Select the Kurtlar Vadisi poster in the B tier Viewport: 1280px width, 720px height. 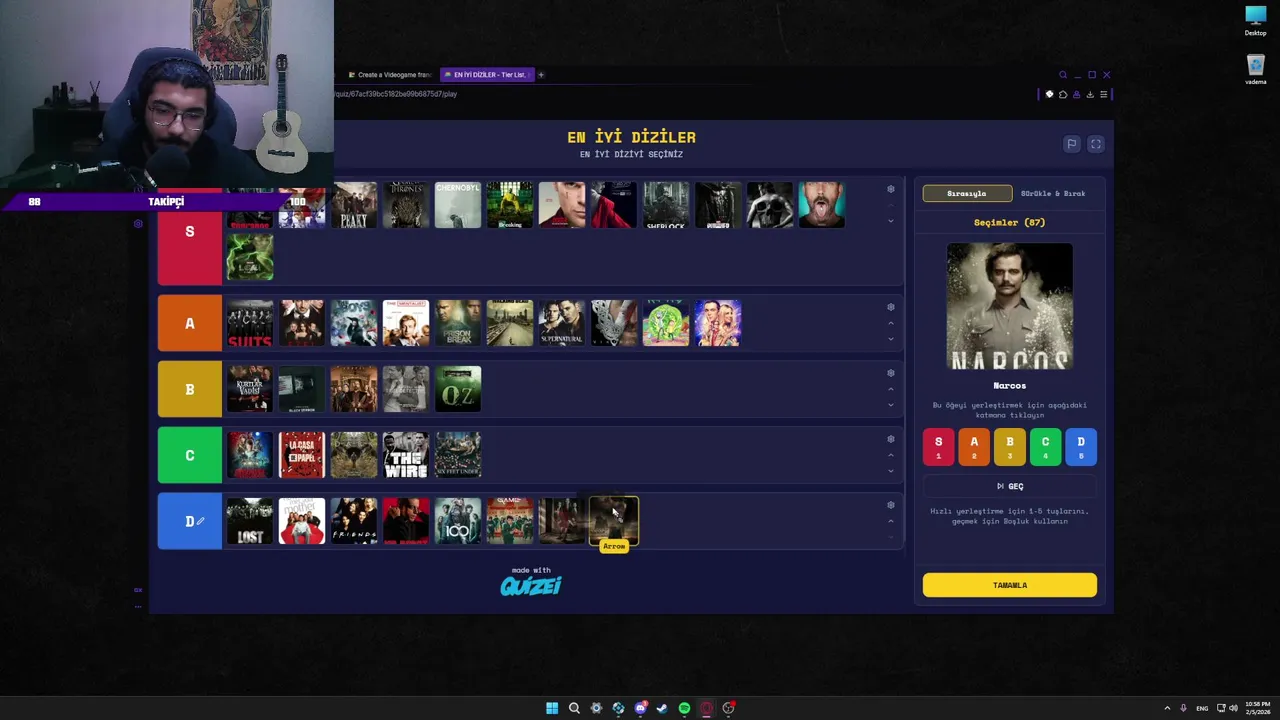250,389
